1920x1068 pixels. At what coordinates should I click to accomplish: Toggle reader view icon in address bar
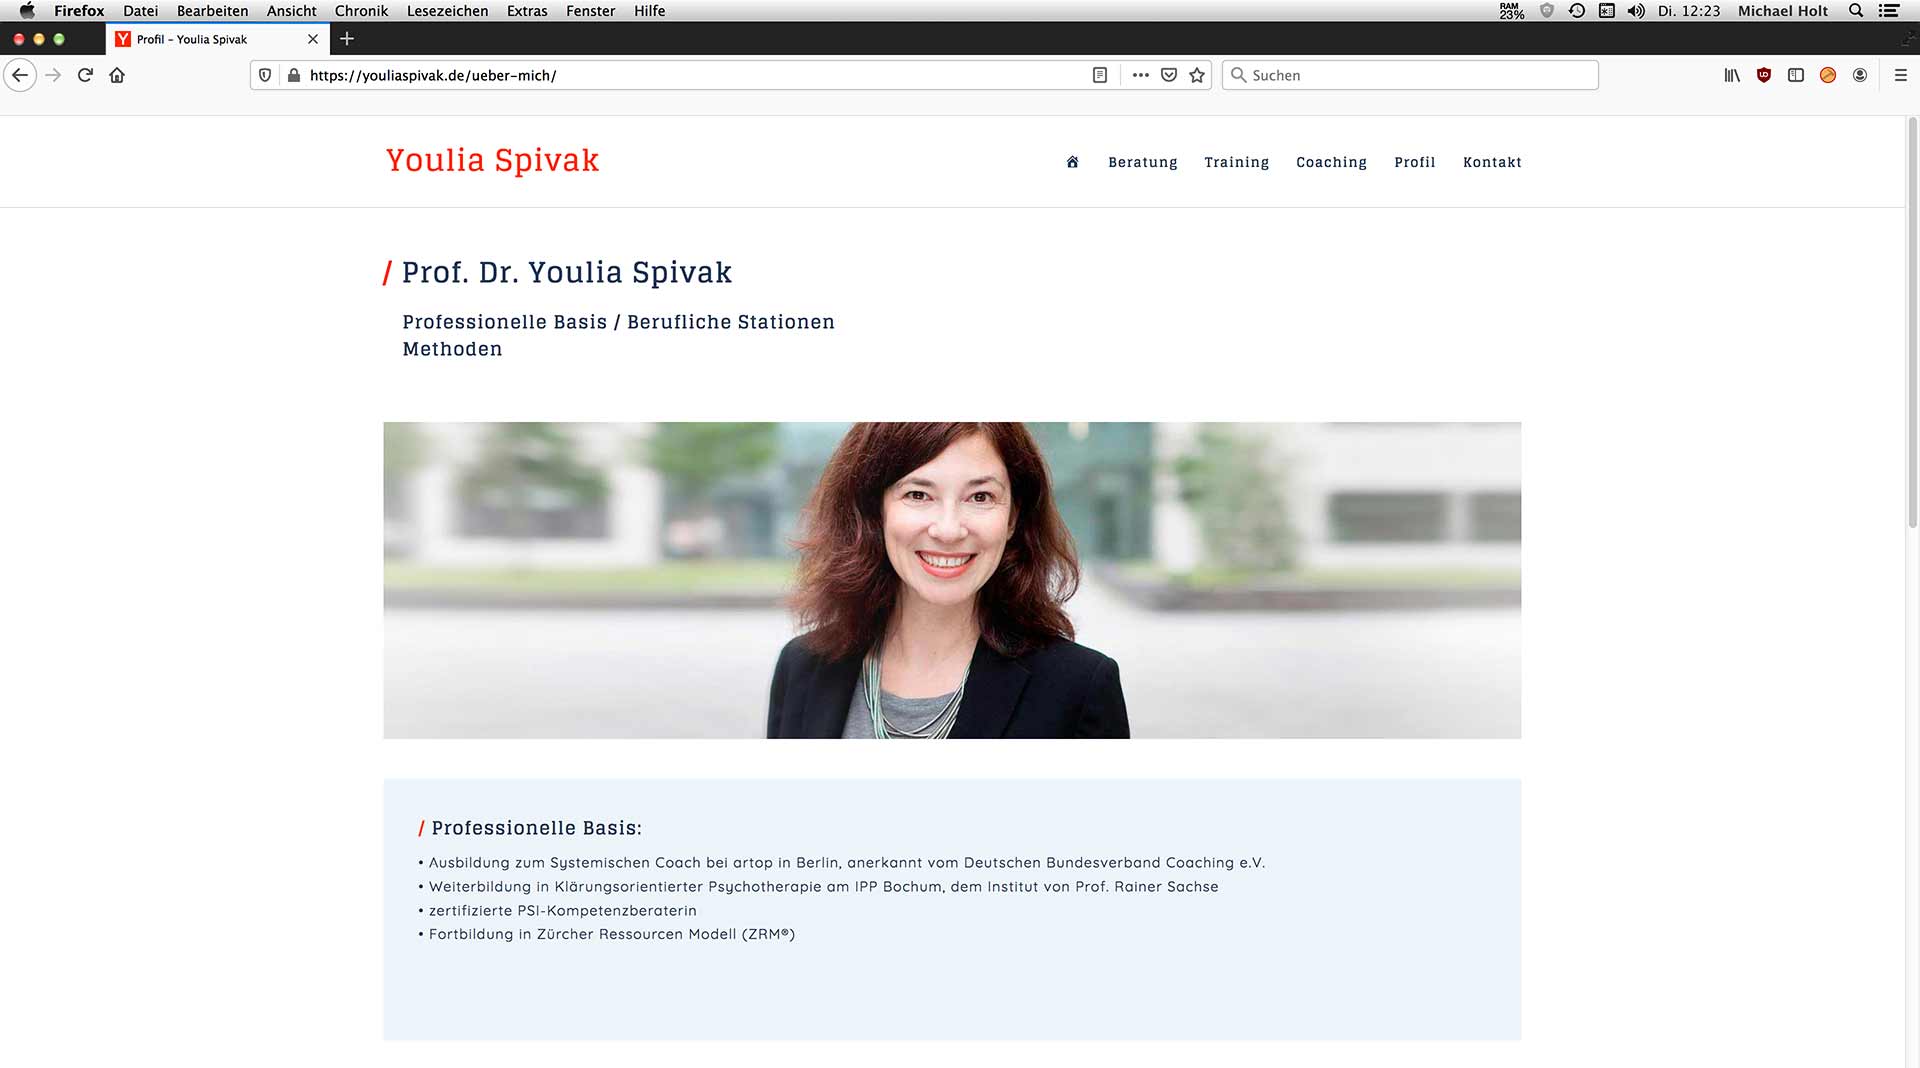tap(1100, 75)
